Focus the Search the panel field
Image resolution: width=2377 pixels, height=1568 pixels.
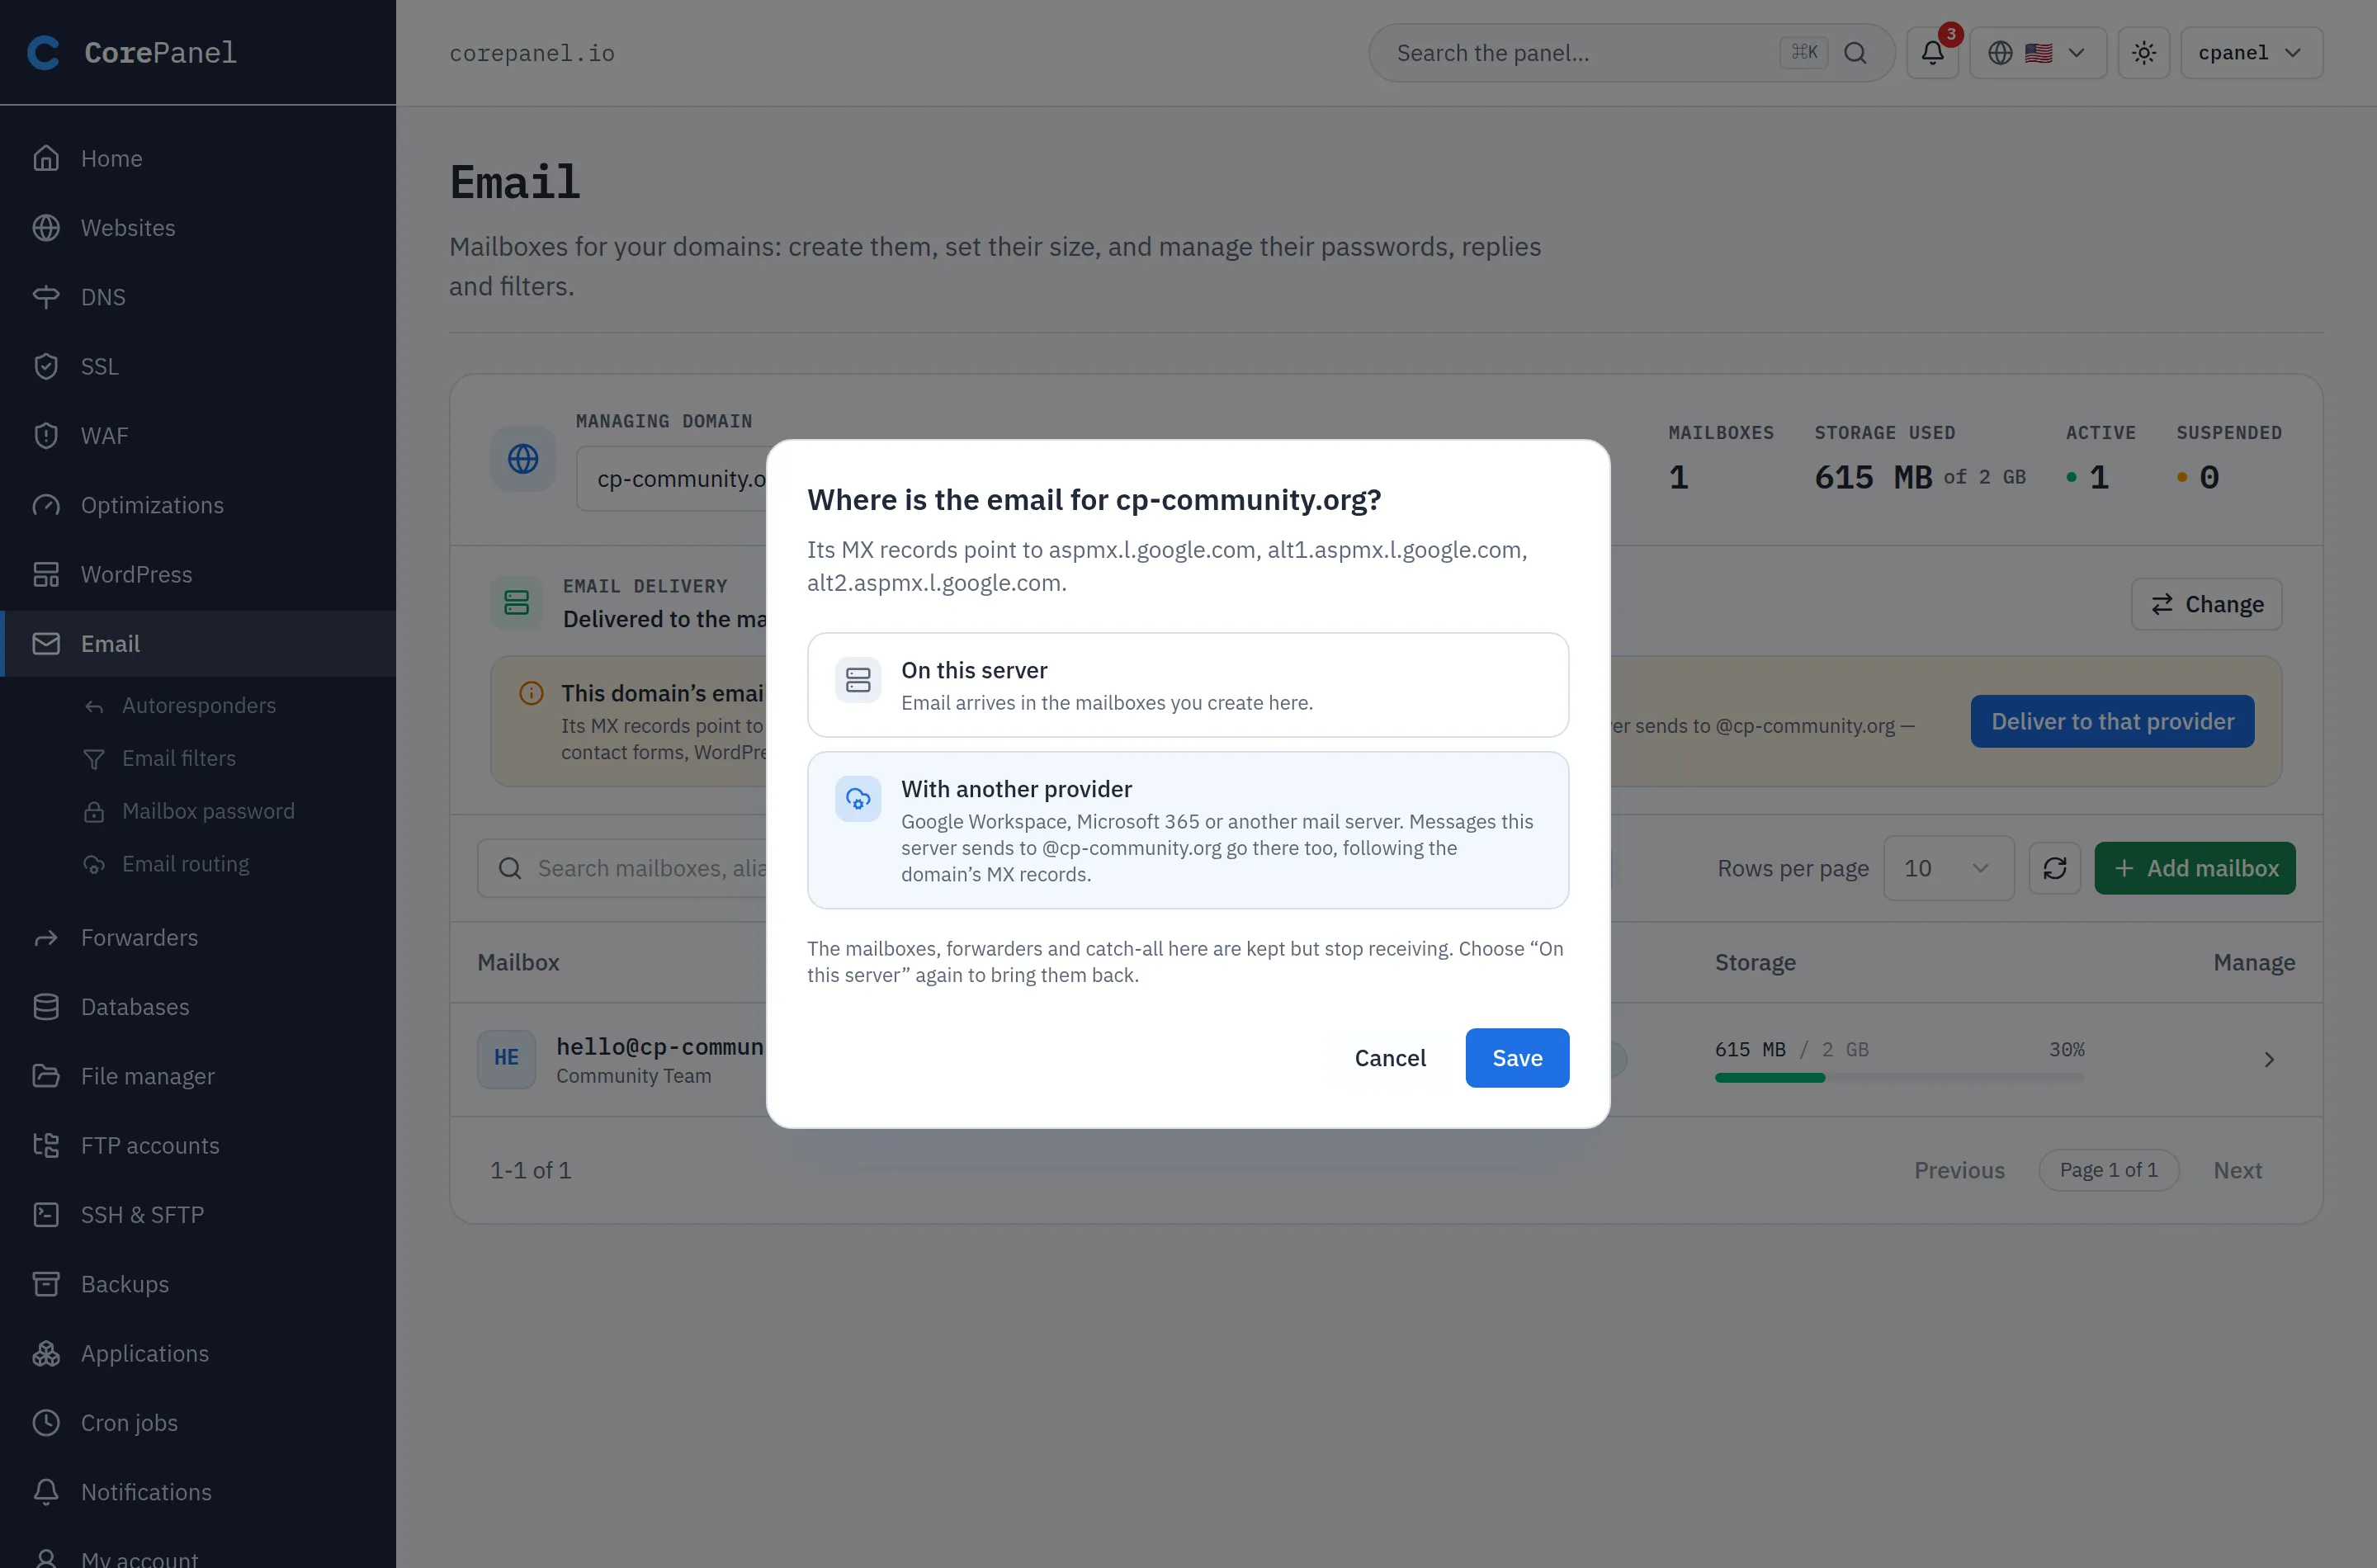pos(1631,53)
